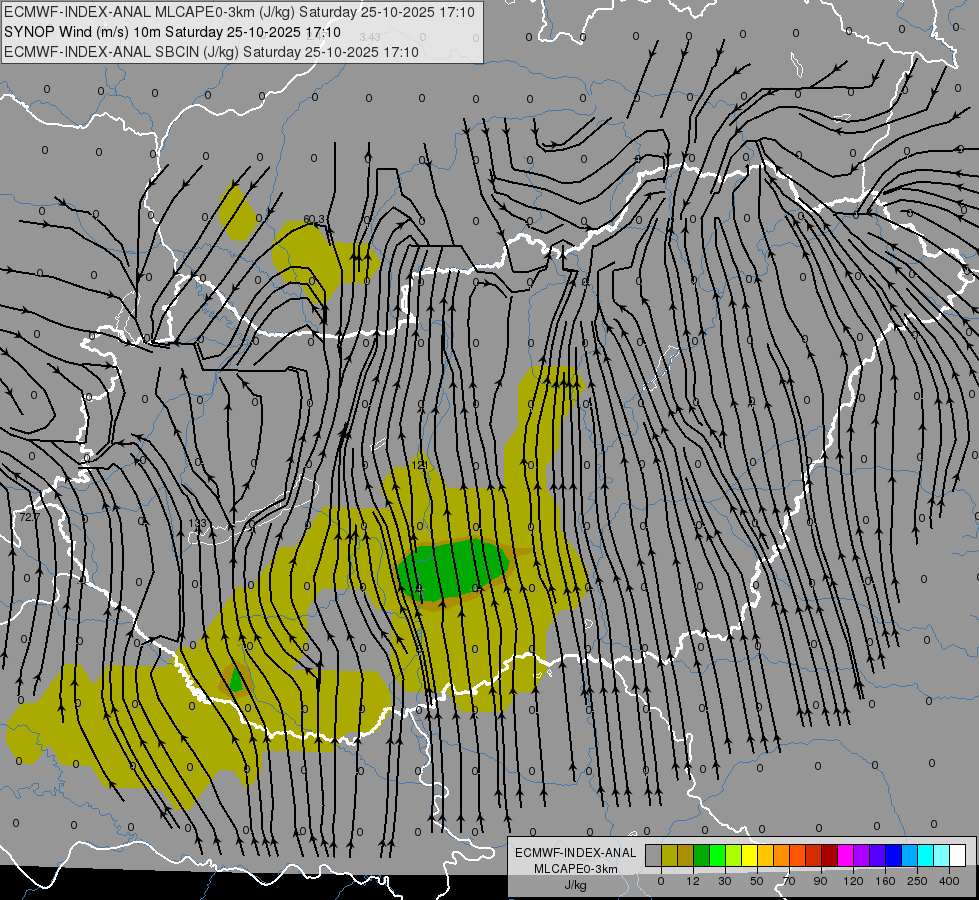Click the legend tick label 400

[x=949, y=881]
